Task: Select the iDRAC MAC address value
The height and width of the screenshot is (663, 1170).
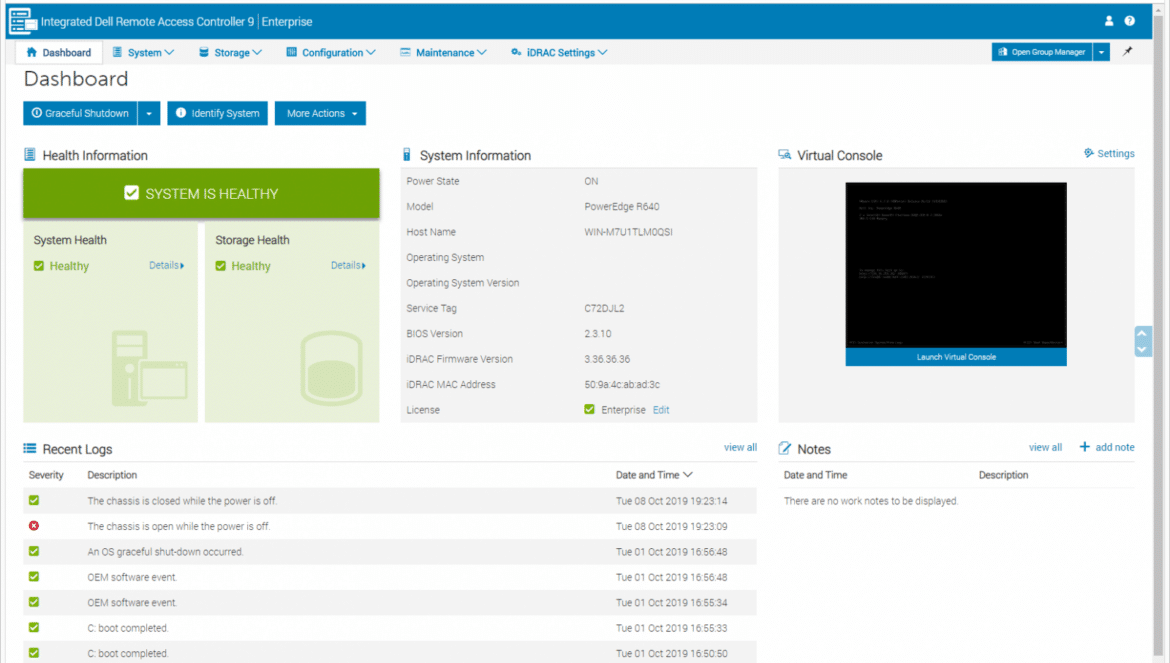Action: pos(622,384)
